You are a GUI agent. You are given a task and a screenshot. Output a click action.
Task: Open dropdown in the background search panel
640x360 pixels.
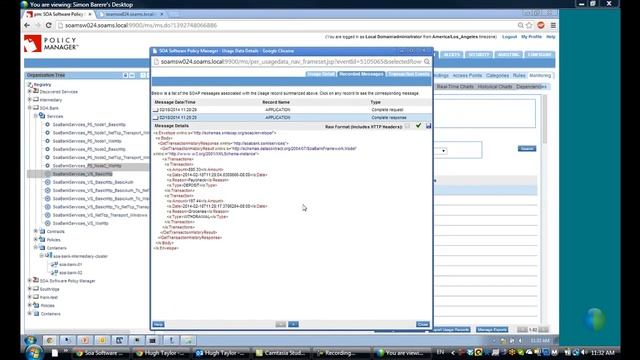click(444, 151)
